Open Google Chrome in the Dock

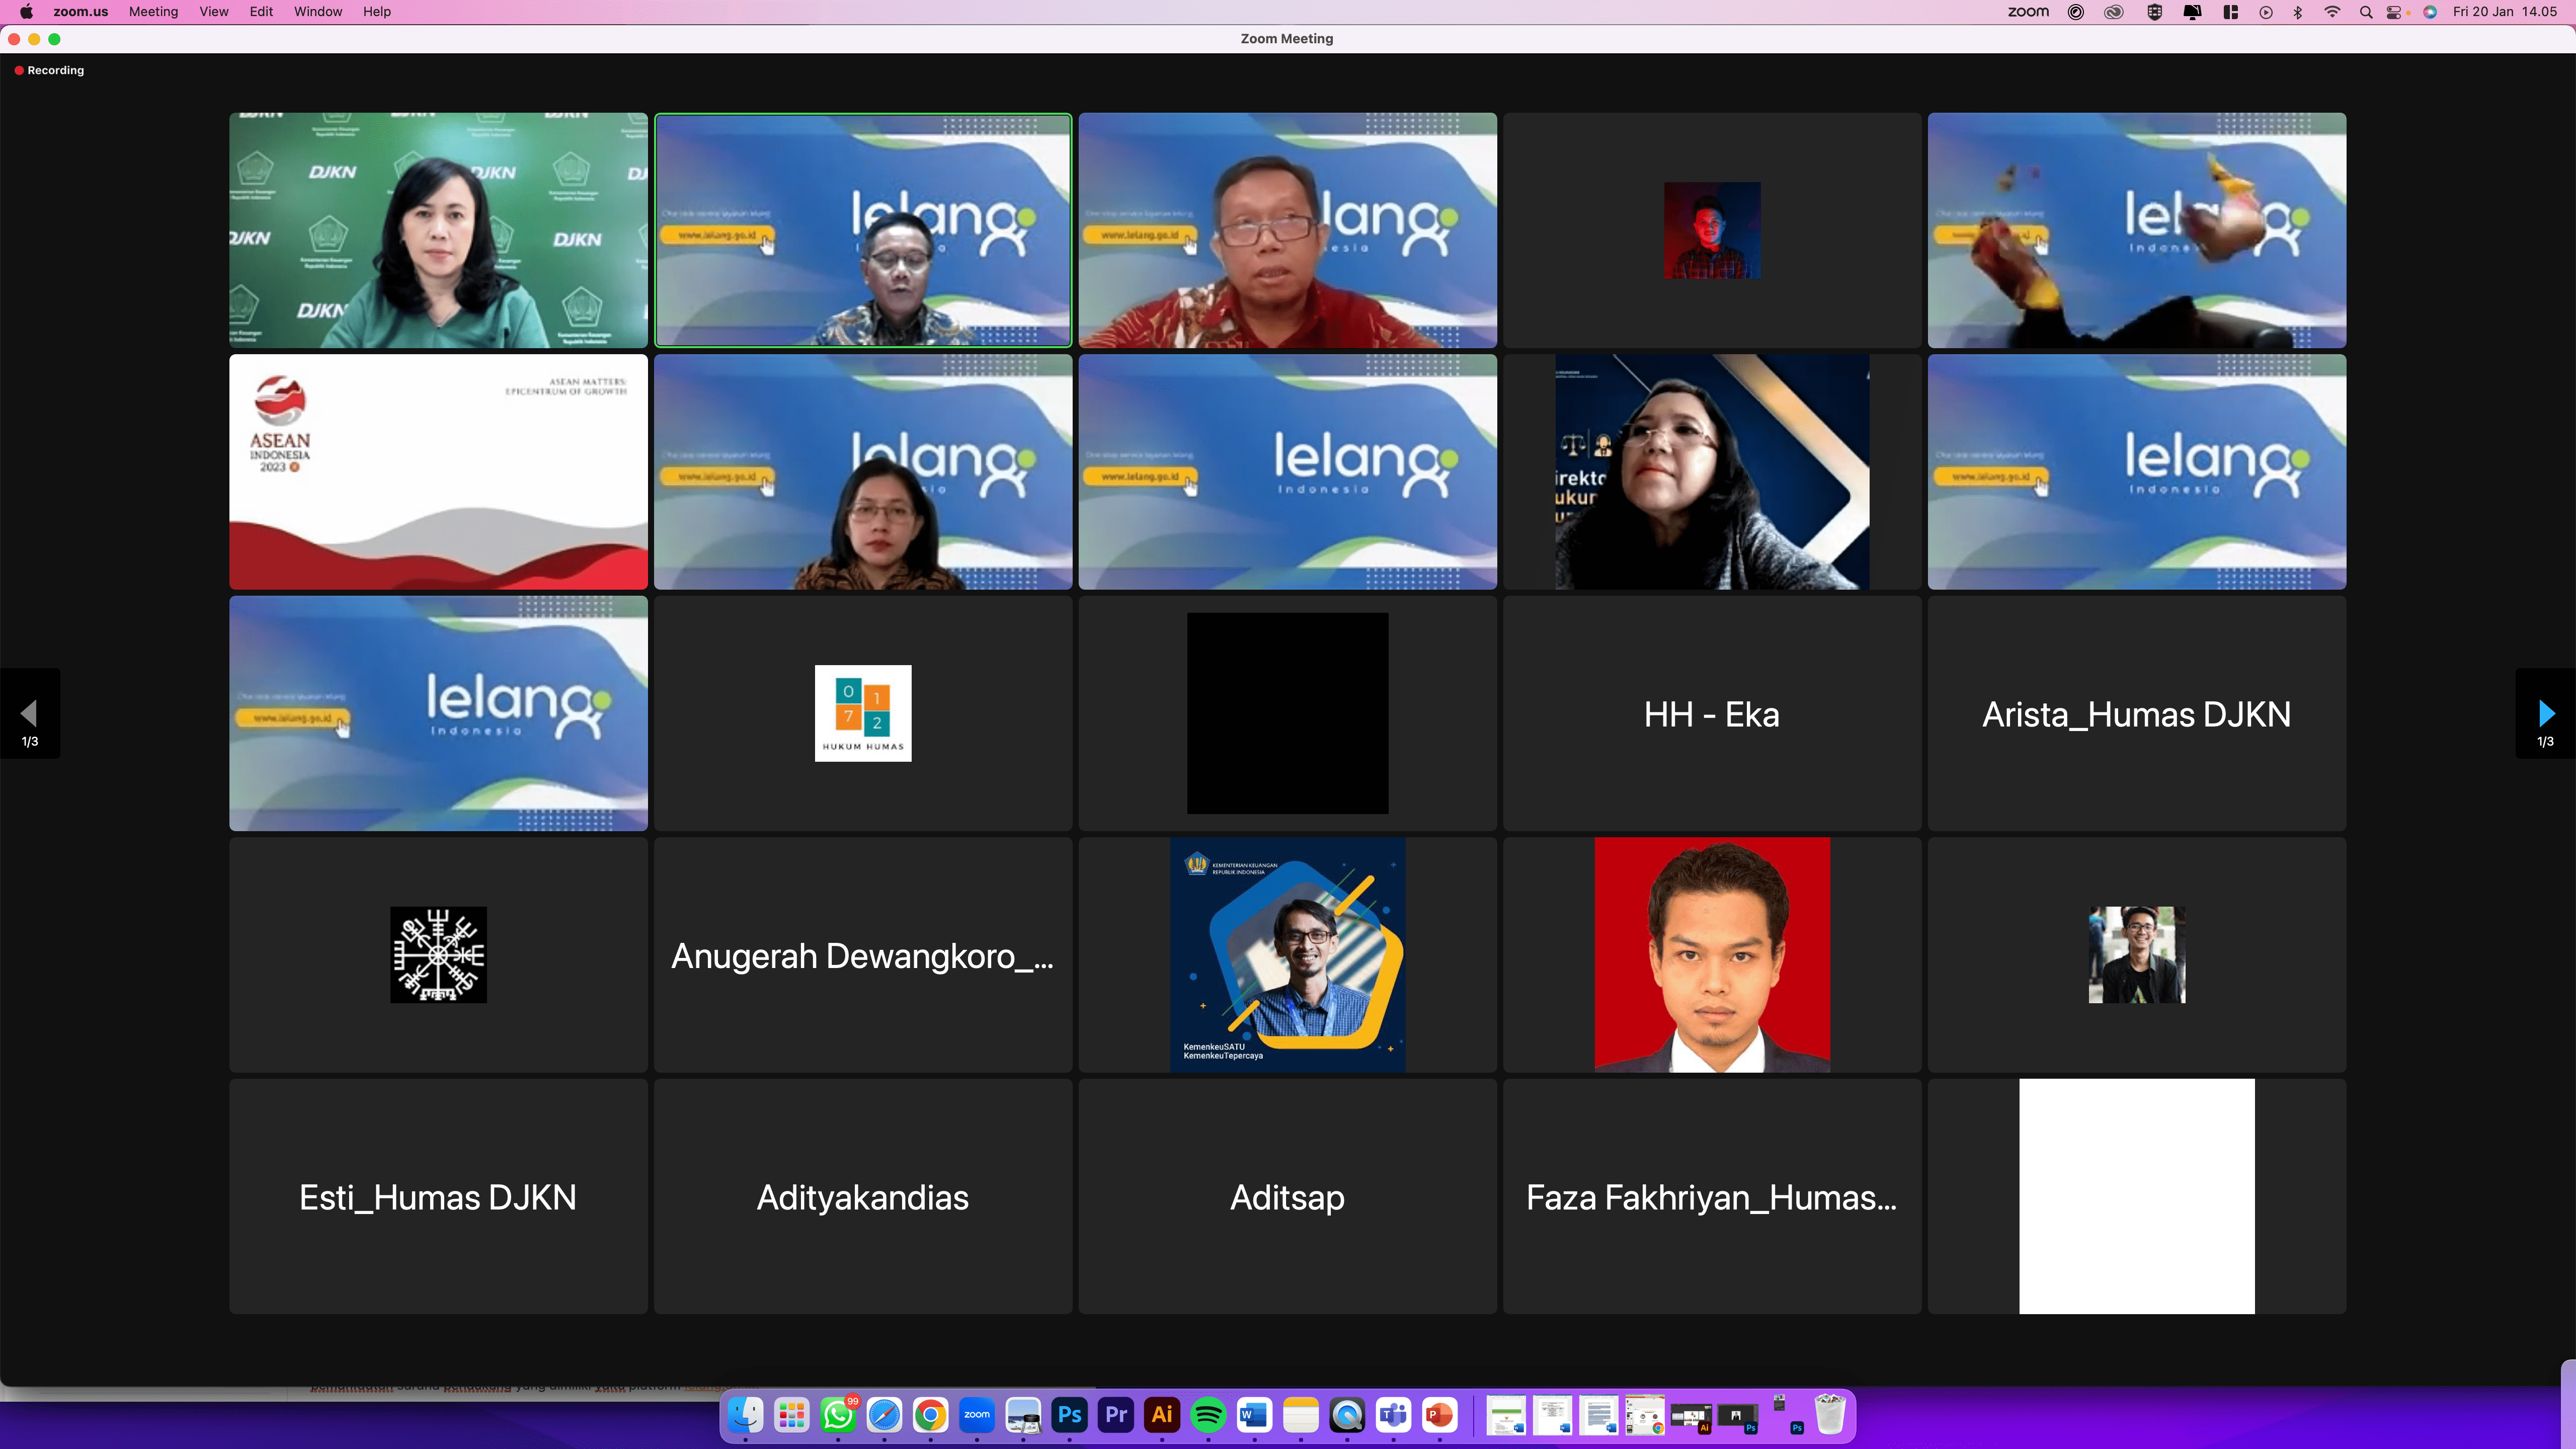[x=931, y=1415]
